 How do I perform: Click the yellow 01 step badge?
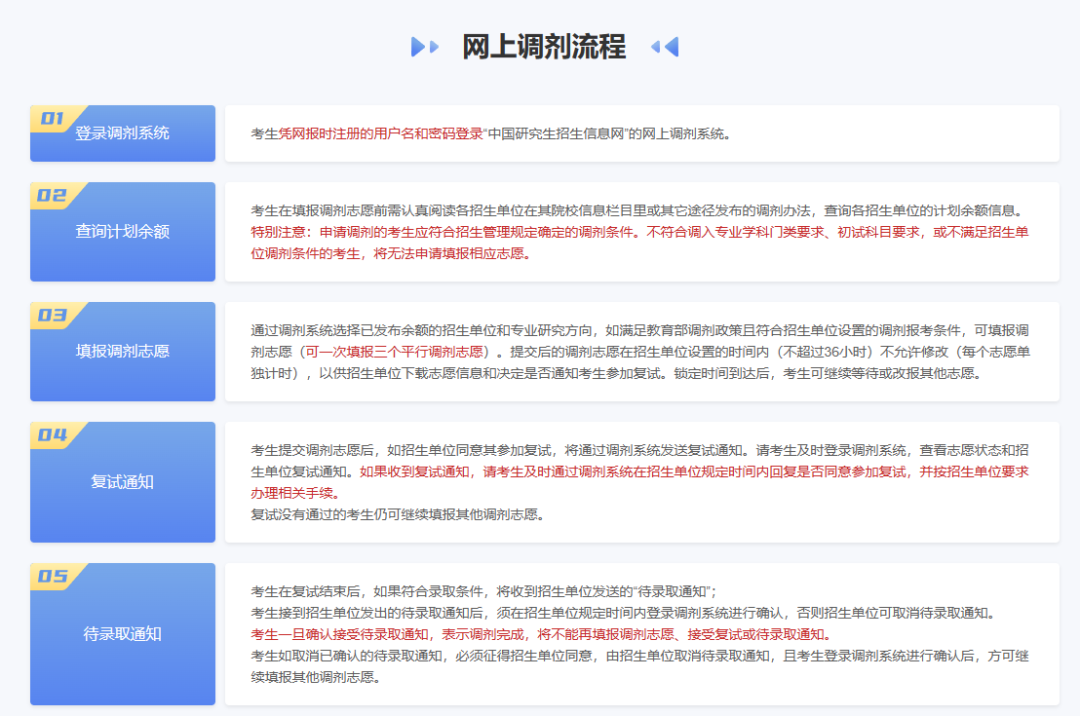click(53, 118)
